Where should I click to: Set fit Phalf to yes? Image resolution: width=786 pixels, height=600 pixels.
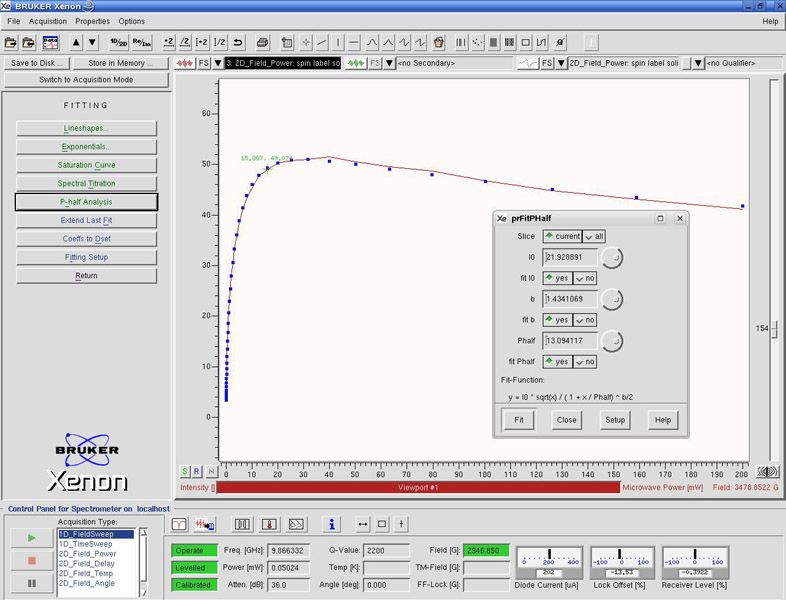[557, 361]
